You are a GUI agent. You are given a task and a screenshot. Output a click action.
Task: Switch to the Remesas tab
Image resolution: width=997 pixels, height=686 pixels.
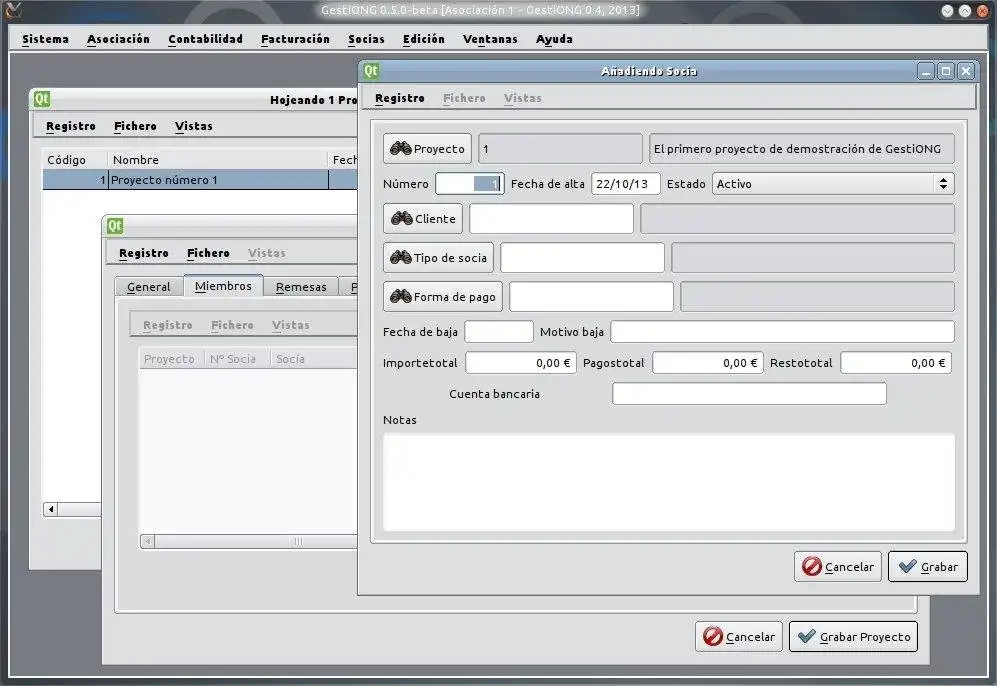301,287
